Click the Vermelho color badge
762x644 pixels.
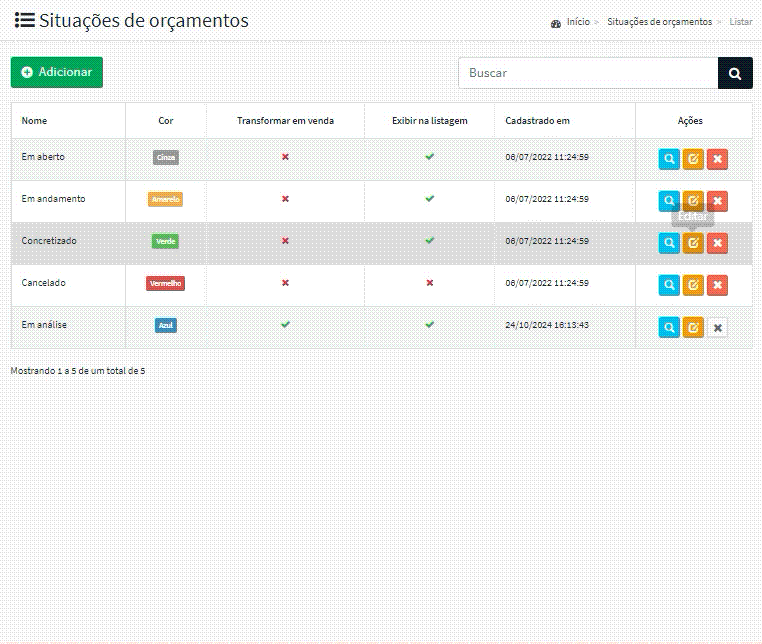[165, 284]
